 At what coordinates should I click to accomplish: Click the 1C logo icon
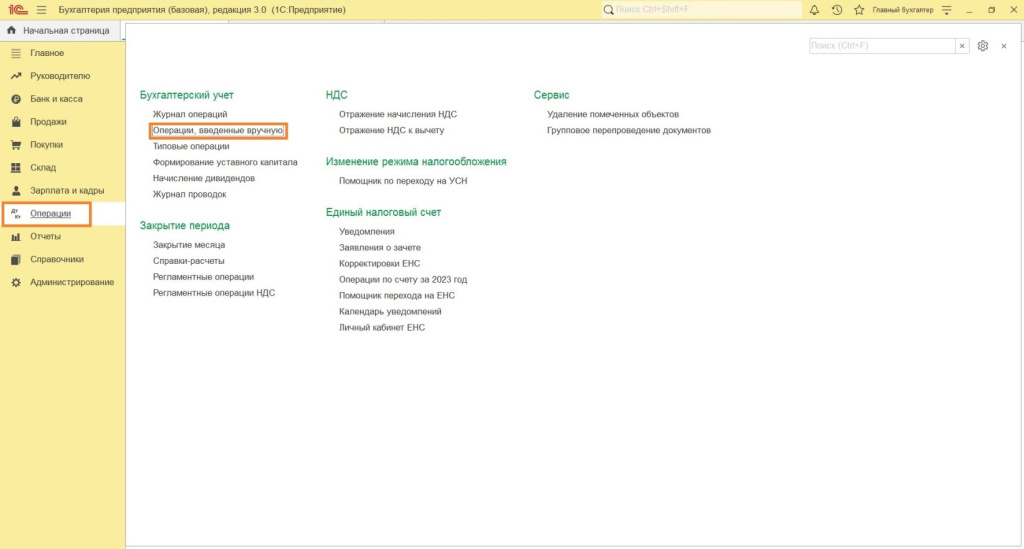16,10
